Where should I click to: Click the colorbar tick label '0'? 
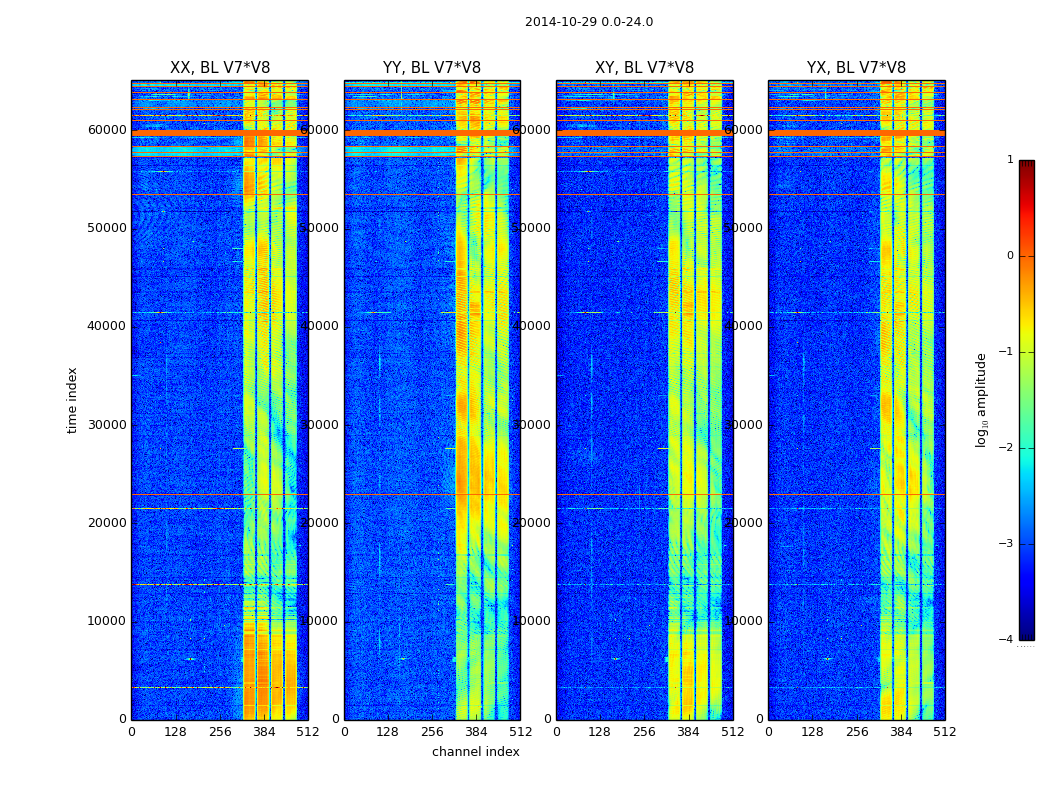(x=1009, y=256)
